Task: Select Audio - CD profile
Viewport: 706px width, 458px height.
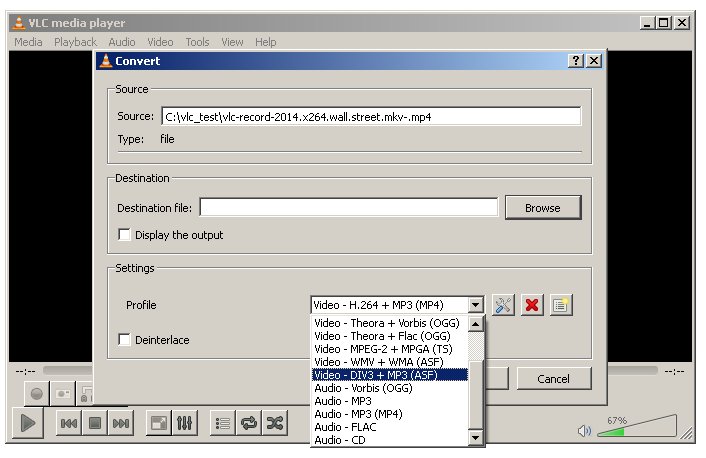Action: pyautogui.click(x=389, y=440)
